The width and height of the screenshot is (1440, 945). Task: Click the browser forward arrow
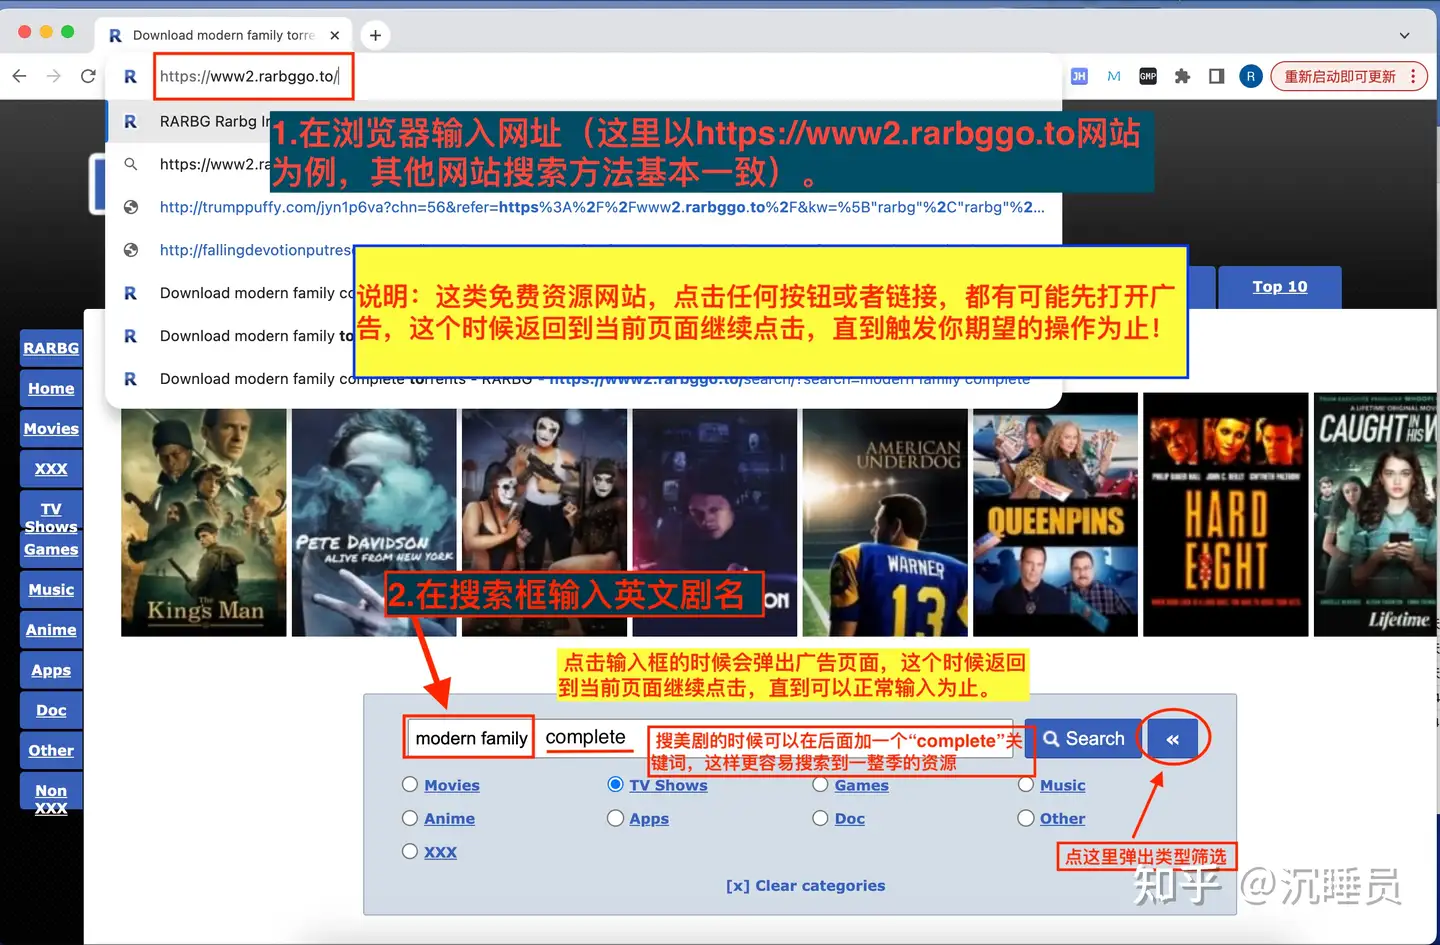tap(54, 76)
